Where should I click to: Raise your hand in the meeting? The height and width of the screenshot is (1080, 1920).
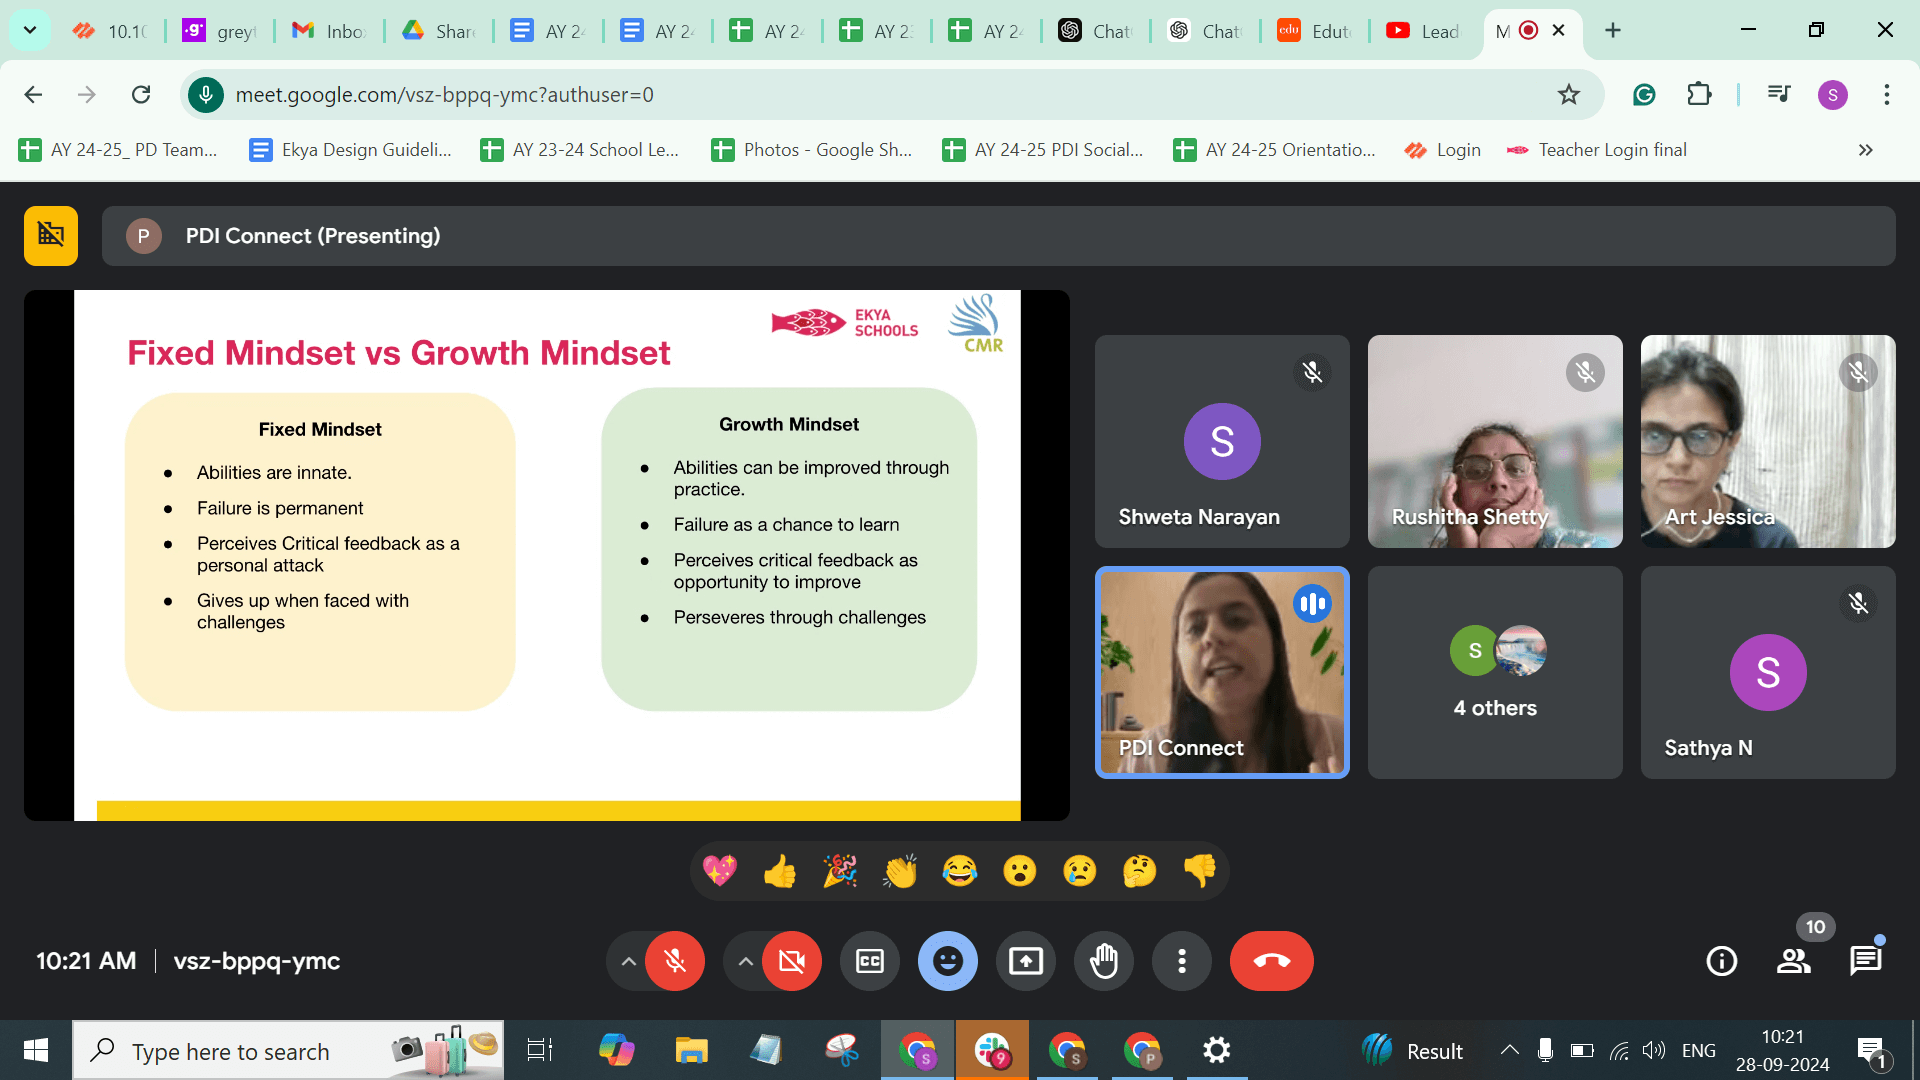[x=1104, y=961]
